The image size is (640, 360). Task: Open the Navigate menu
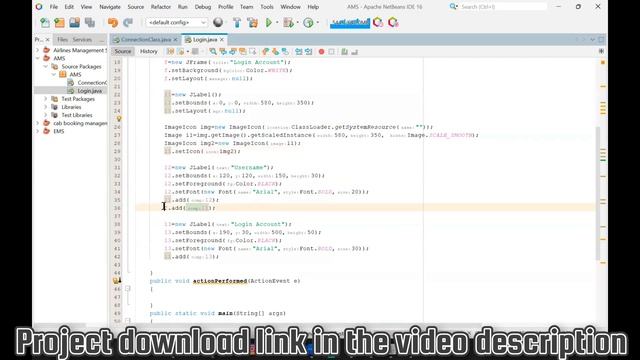110,7
